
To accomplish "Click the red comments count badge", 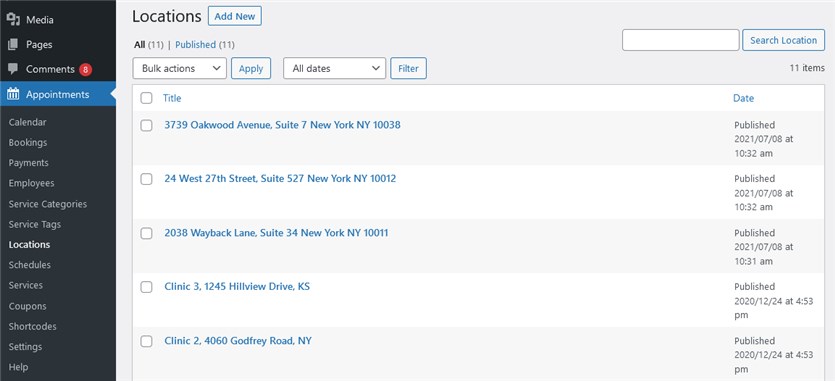I will click(x=86, y=69).
